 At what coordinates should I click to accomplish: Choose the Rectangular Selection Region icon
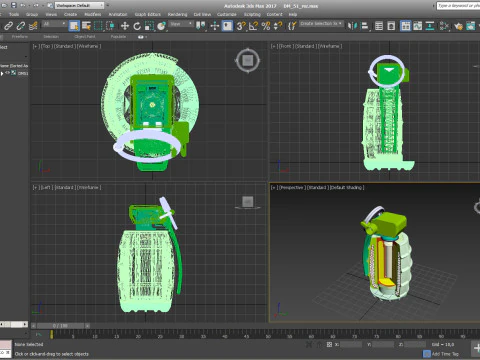pos(98,26)
